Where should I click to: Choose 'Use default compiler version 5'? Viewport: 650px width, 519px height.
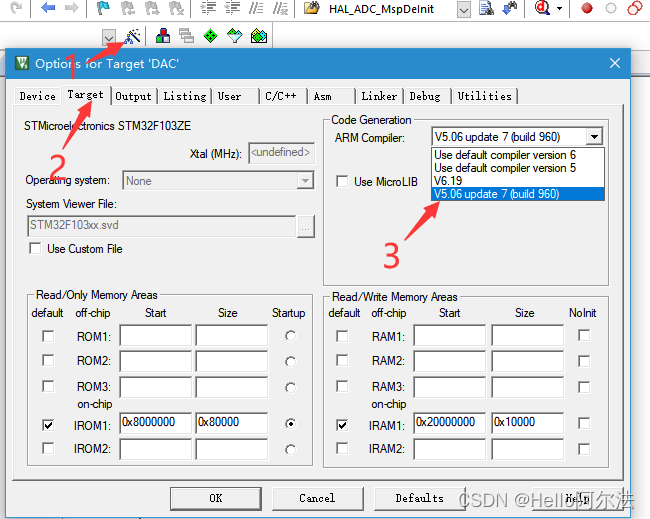pos(518,168)
